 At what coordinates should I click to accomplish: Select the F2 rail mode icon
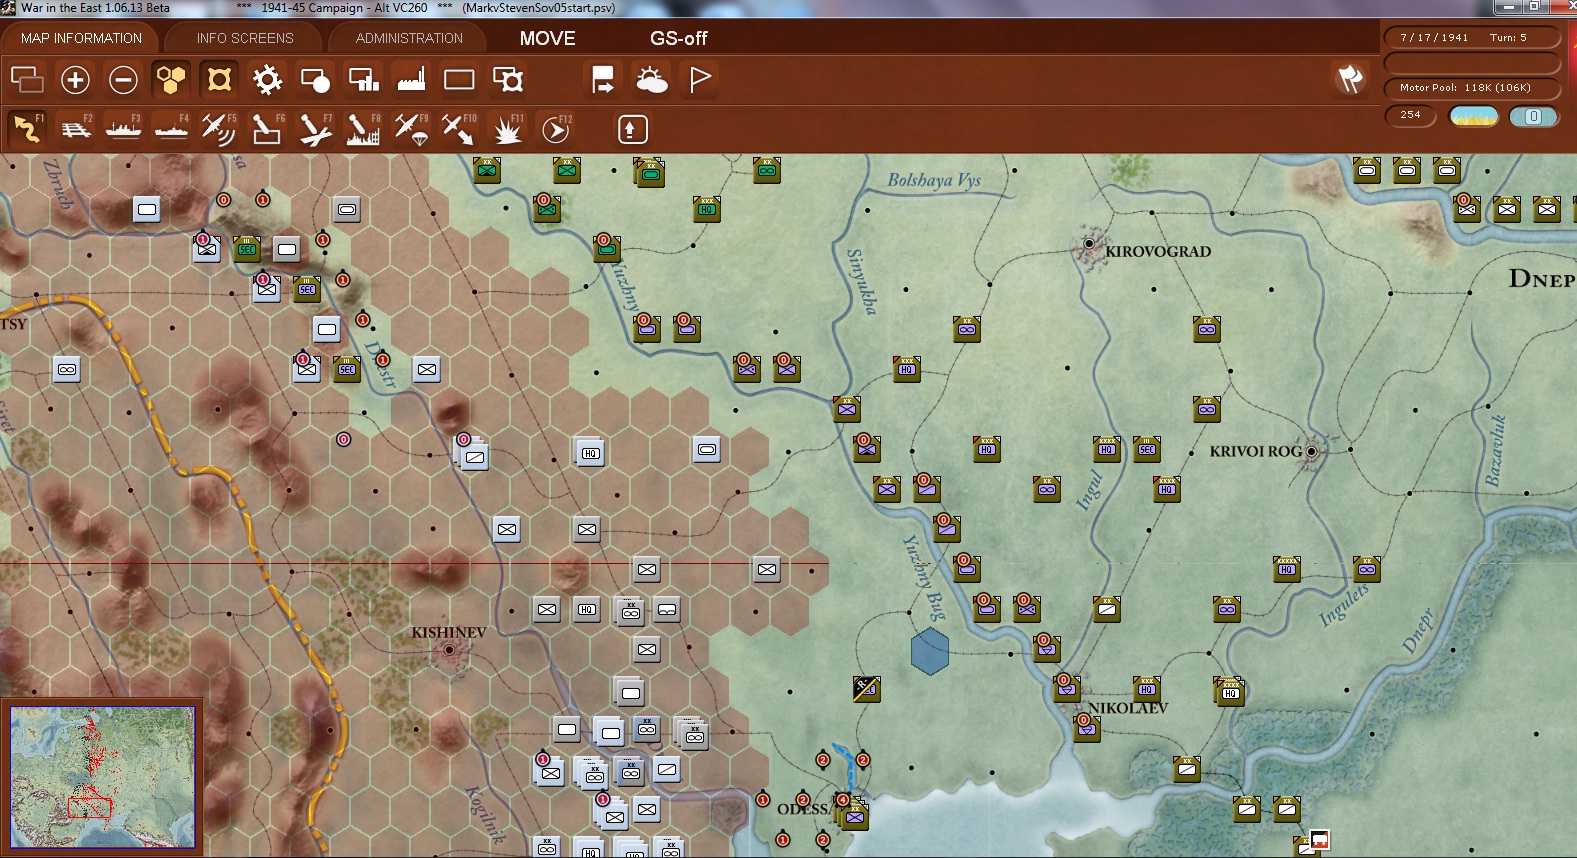click(75, 129)
